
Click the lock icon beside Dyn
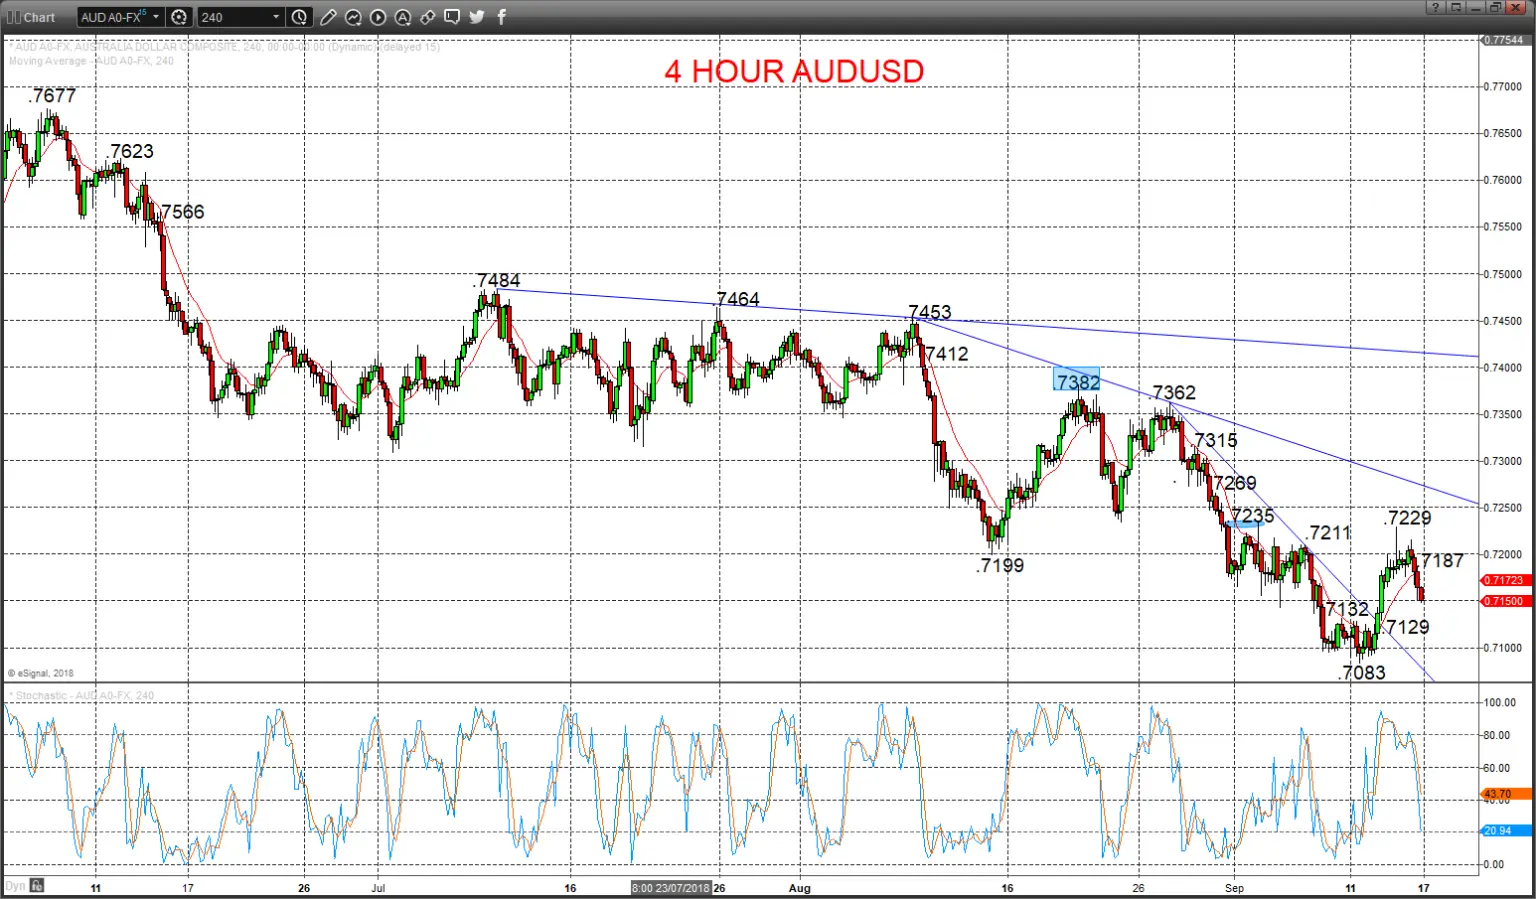coord(37,886)
